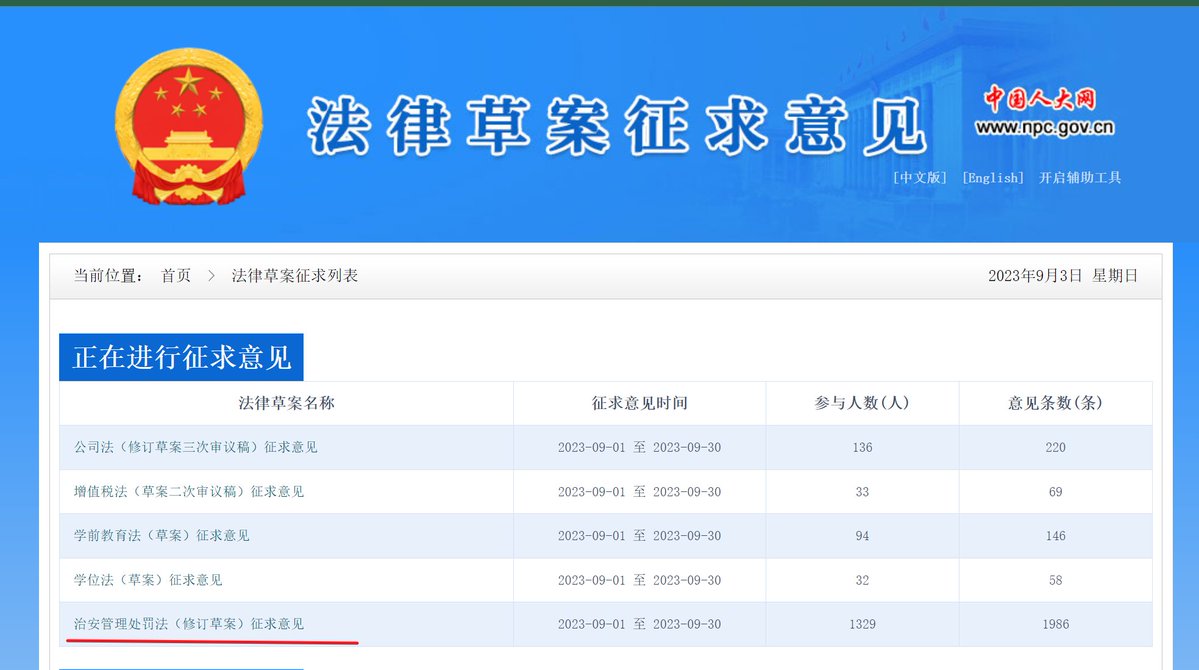Click the 参与人数（人） column header

point(862,403)
